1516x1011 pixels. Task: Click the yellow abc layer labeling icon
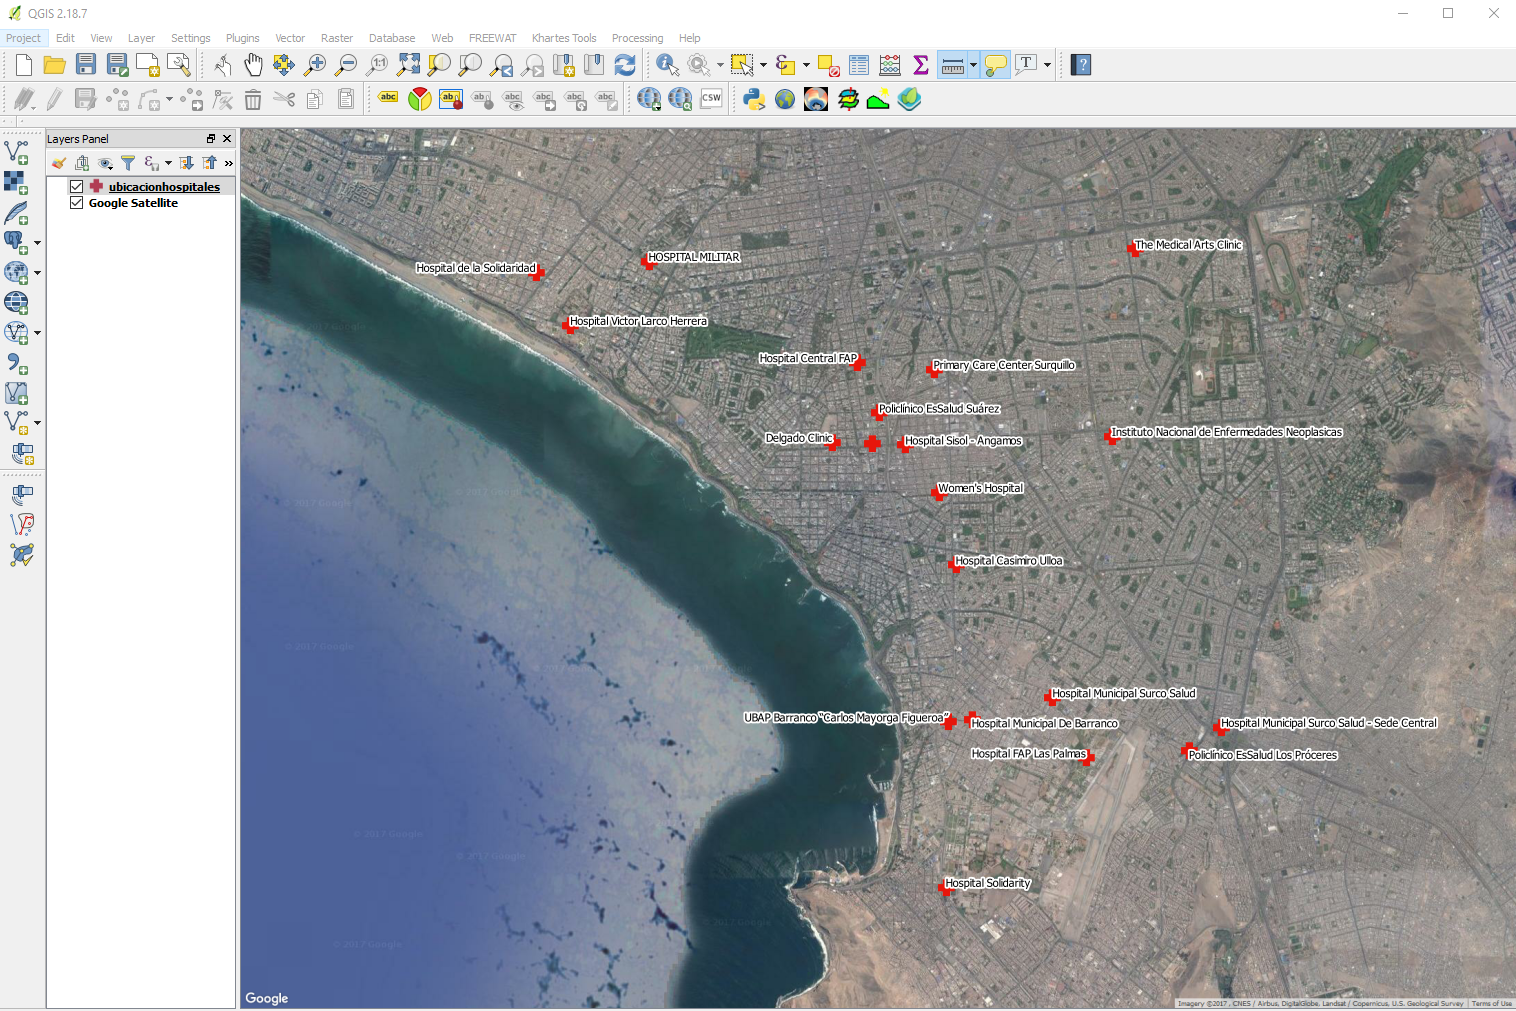click(388, 98)
